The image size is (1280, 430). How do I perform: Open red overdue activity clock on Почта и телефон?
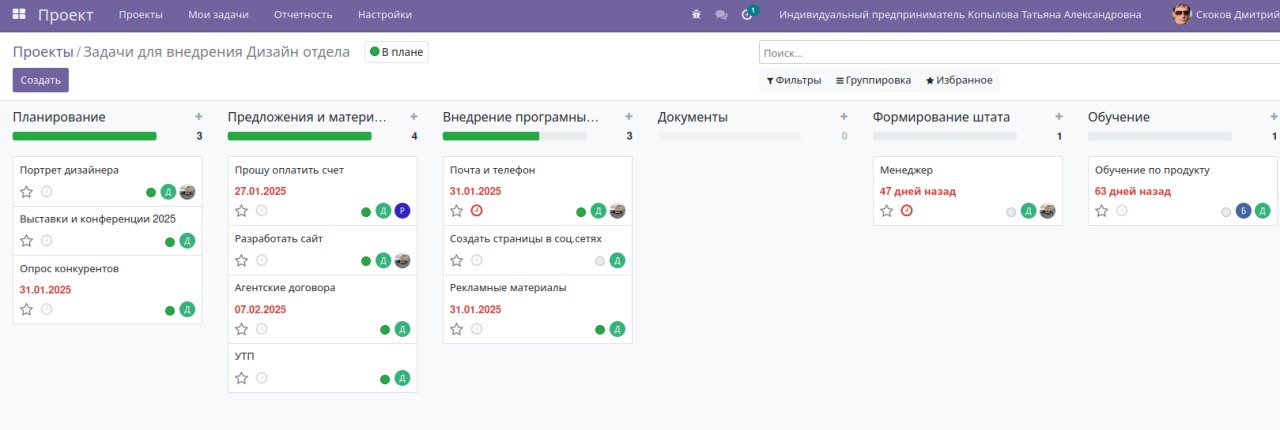pyautogui.click(x=476, y=211)
